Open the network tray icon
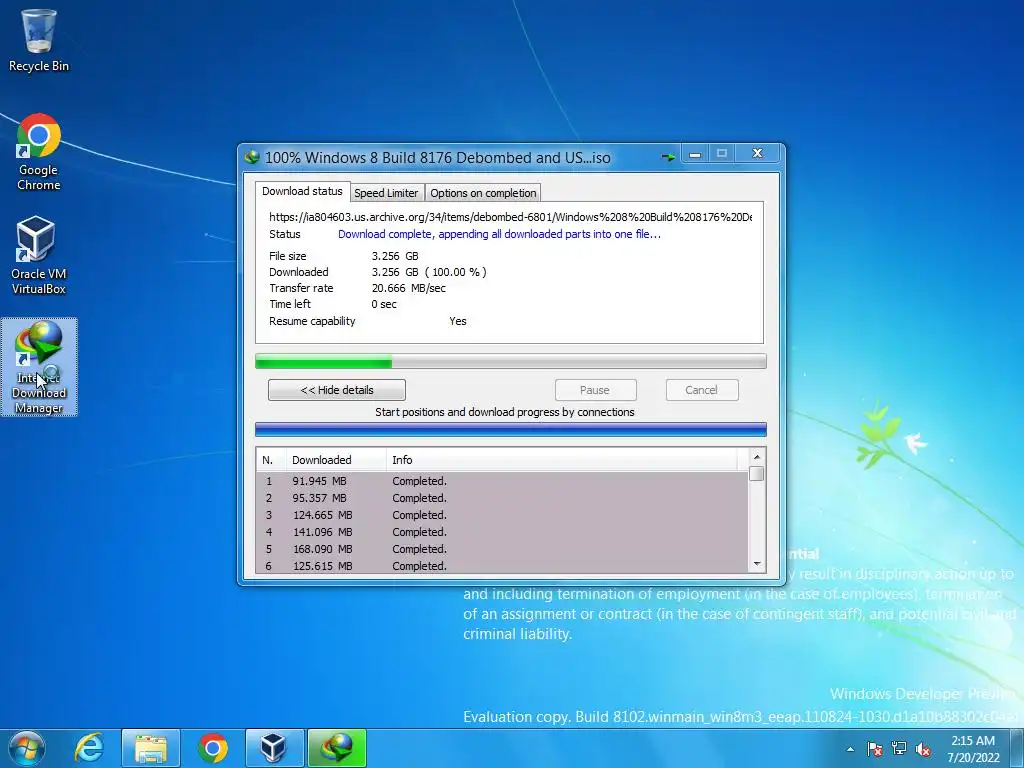Viewport: 1024px width, 768px height. pyautogui.click(x=899, y=749)
